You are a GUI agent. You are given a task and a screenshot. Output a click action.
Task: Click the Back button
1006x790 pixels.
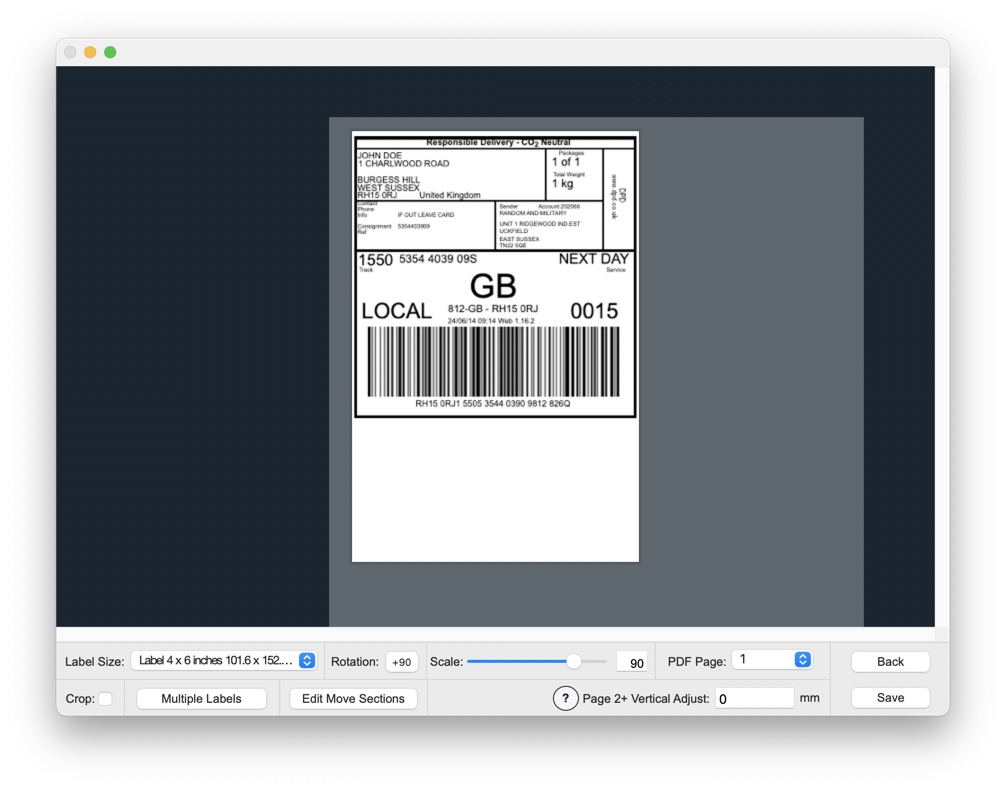tap(890, 662)
